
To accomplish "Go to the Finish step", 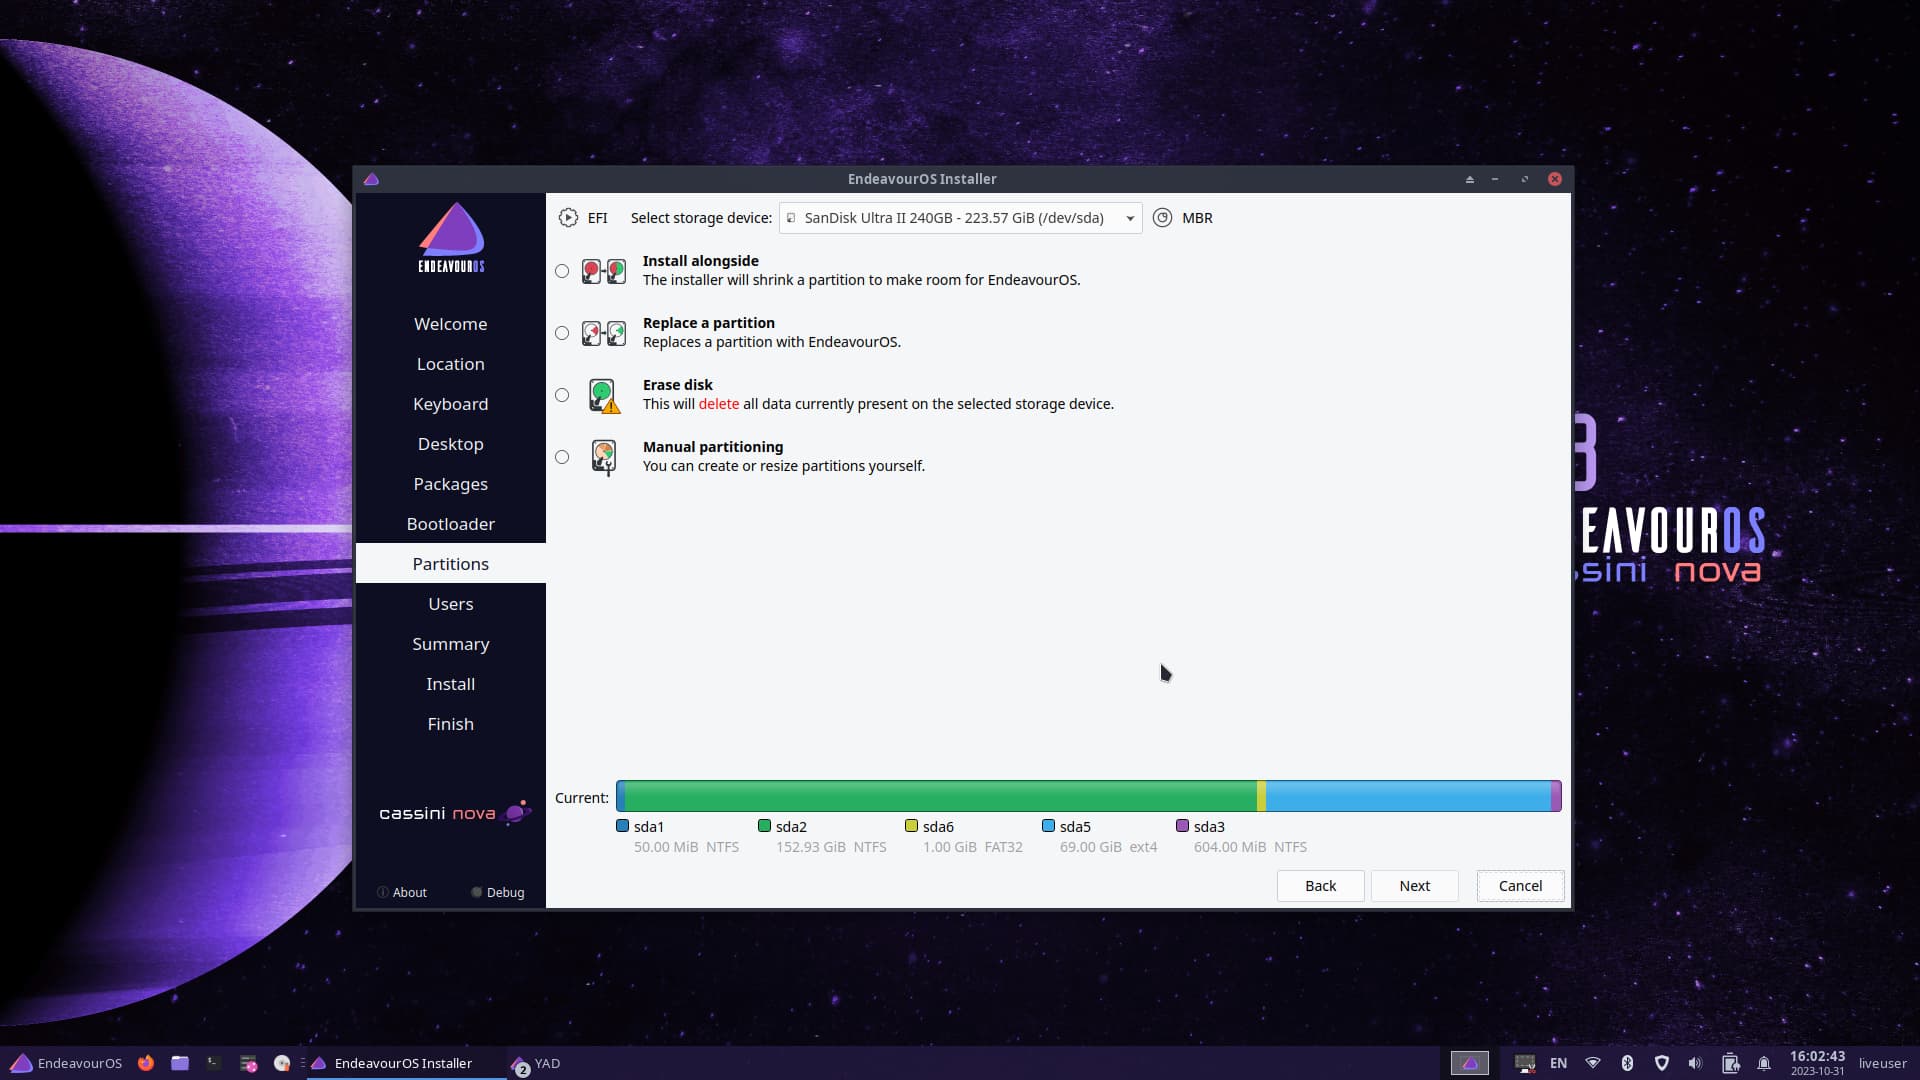I will (x=451, y=724).
